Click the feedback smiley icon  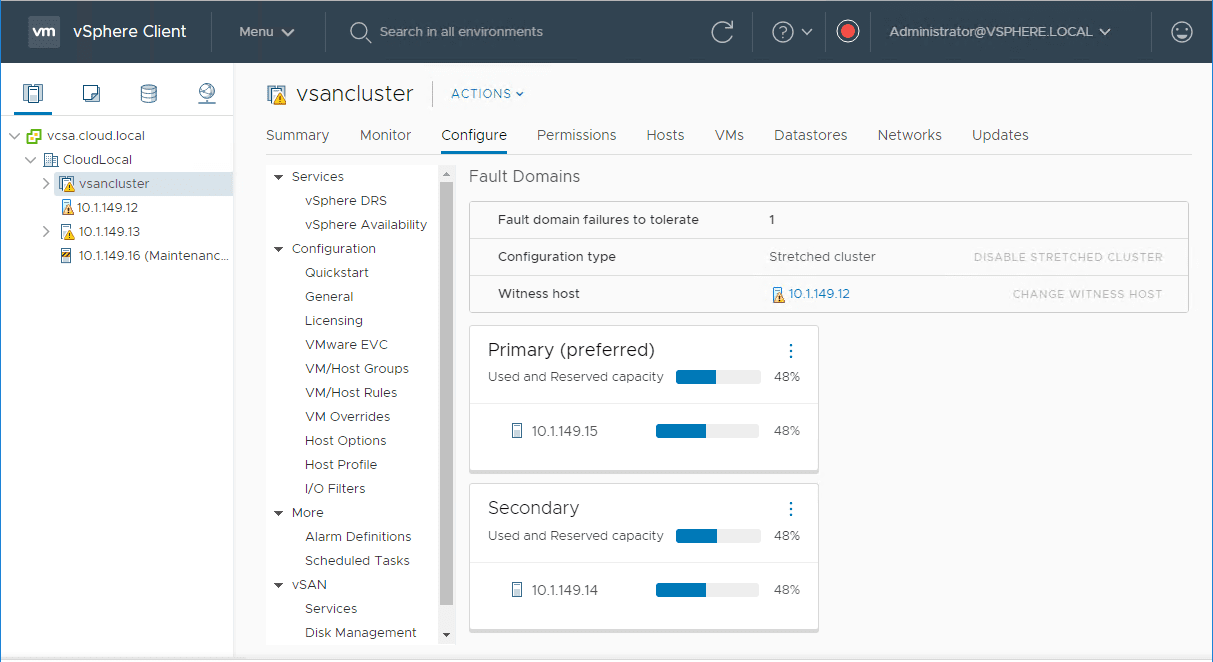point(1181,31)
